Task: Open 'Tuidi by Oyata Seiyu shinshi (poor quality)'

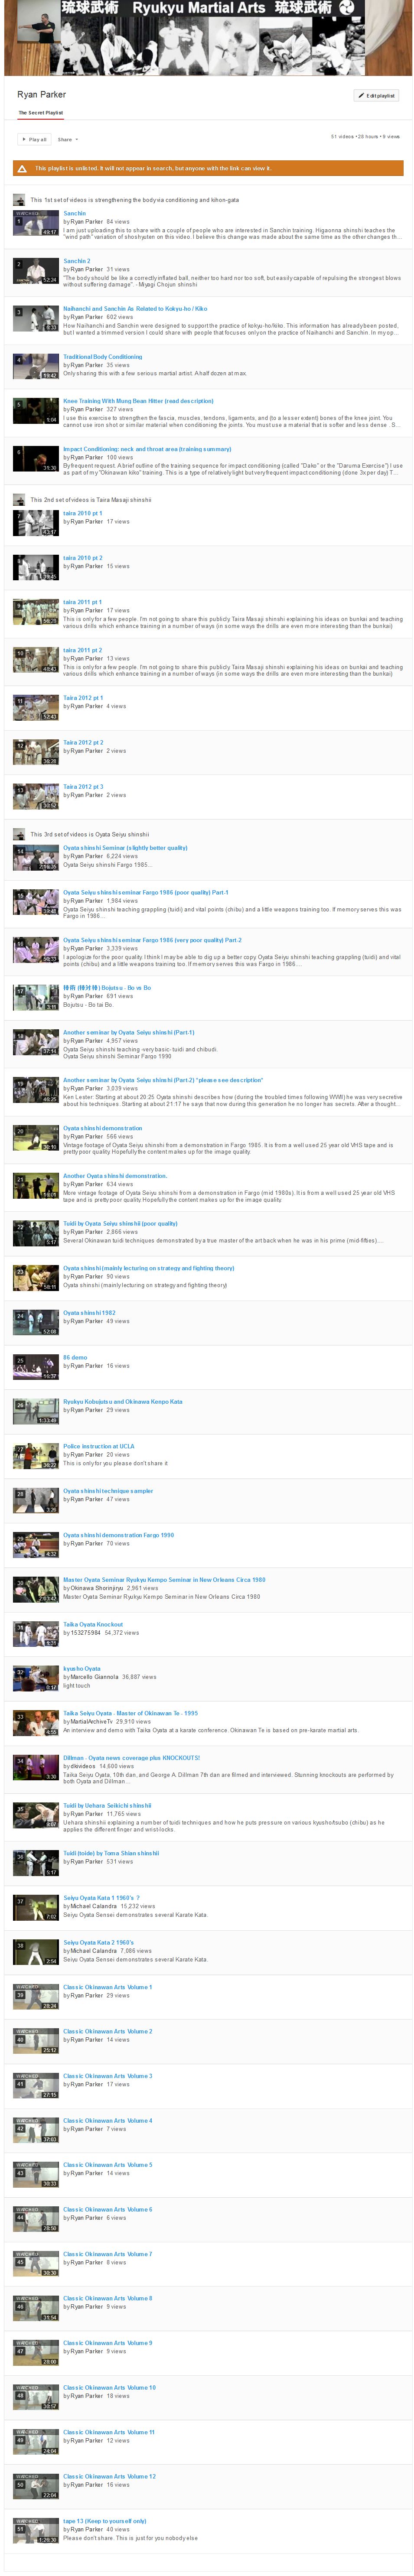Action: coord(120,1223)
